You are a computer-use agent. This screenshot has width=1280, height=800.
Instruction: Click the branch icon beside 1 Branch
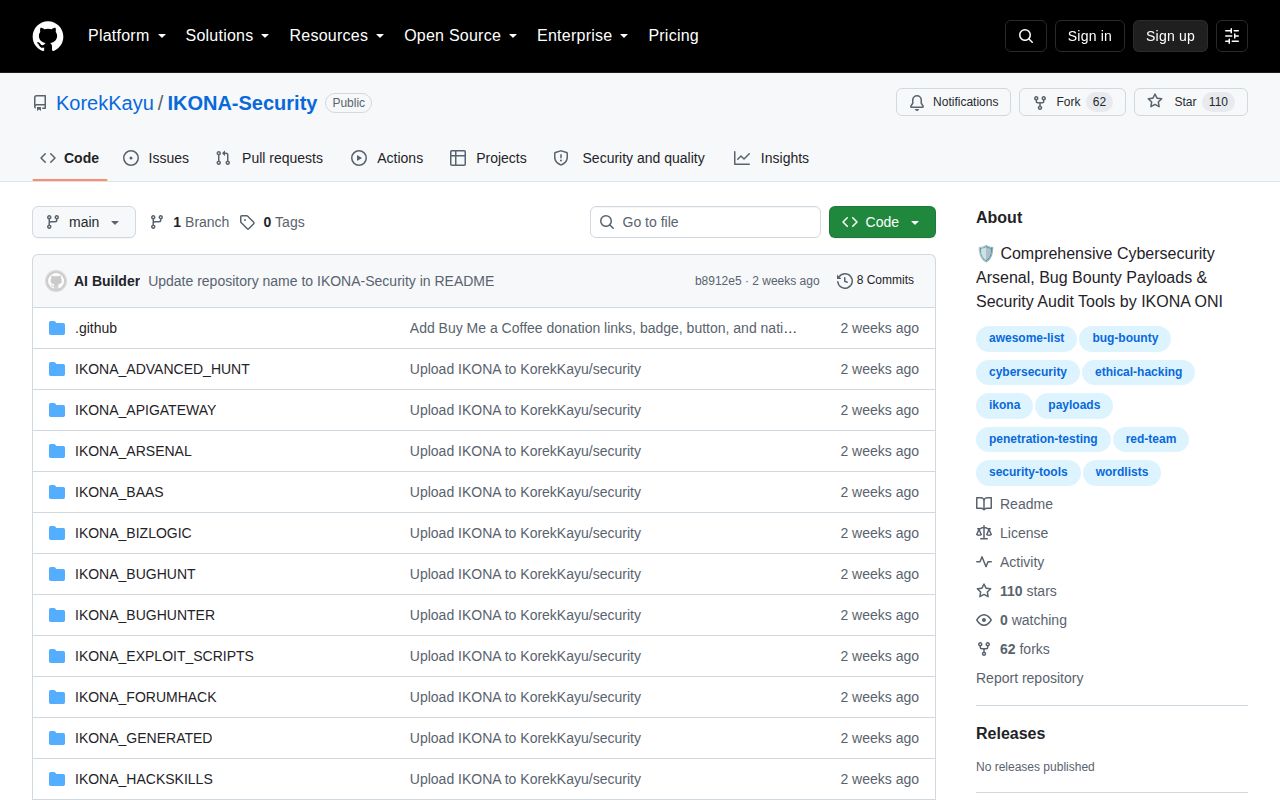click(x=157, y=222)
